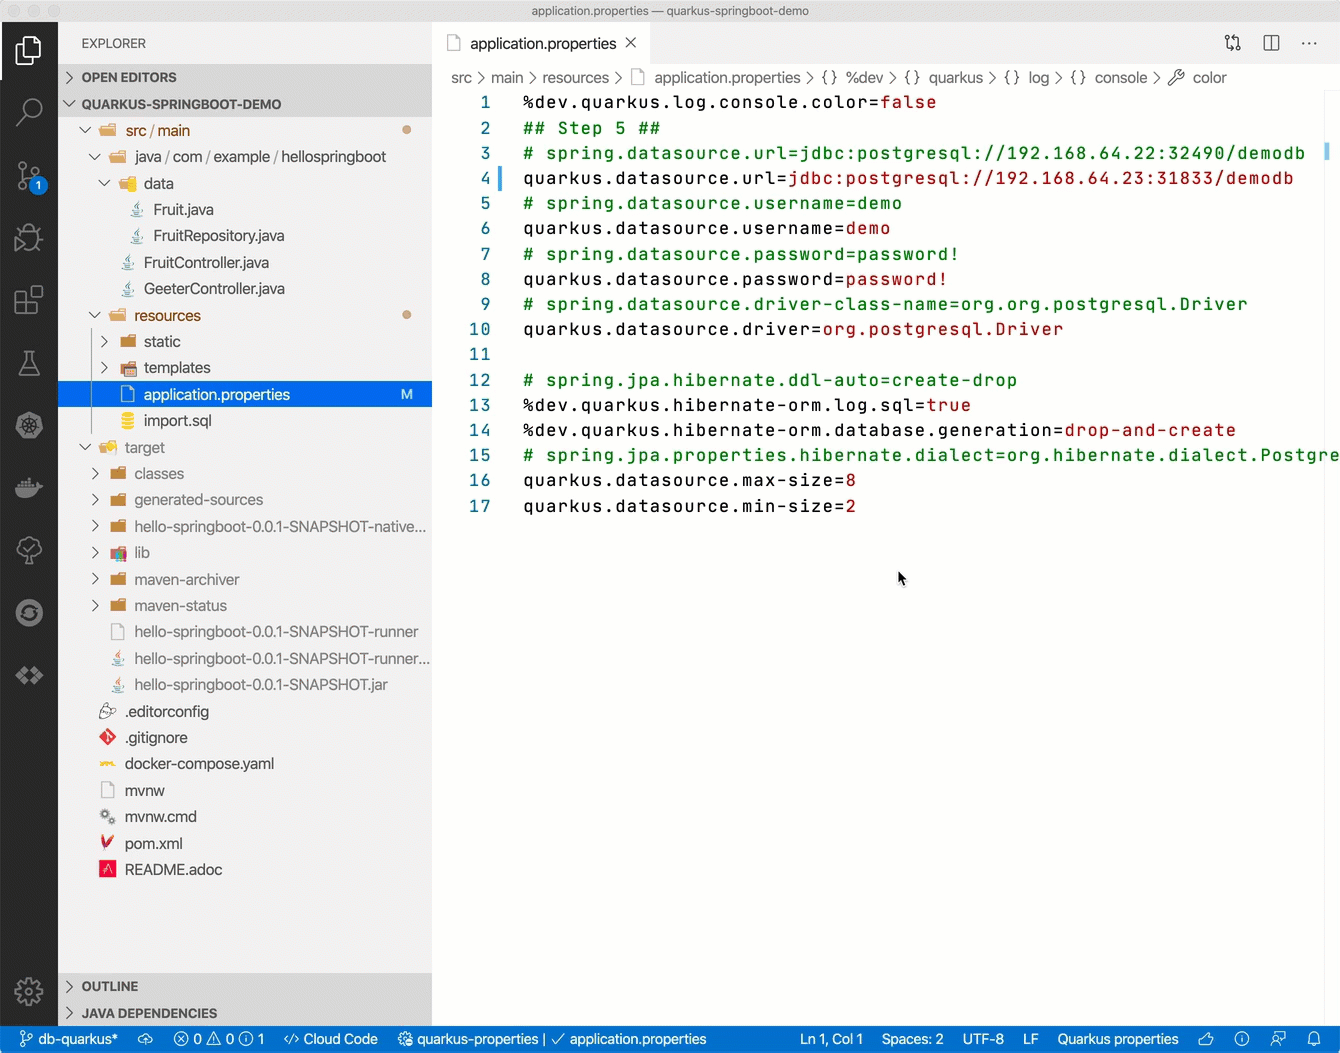
Task: Collapse the data folder
Action: pos(245,183)
